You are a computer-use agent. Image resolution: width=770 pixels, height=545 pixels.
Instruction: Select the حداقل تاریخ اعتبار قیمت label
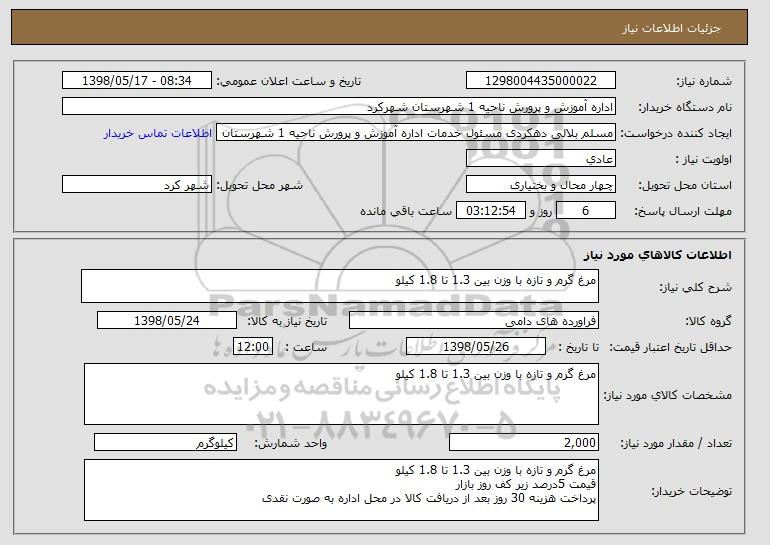(670, 347)
